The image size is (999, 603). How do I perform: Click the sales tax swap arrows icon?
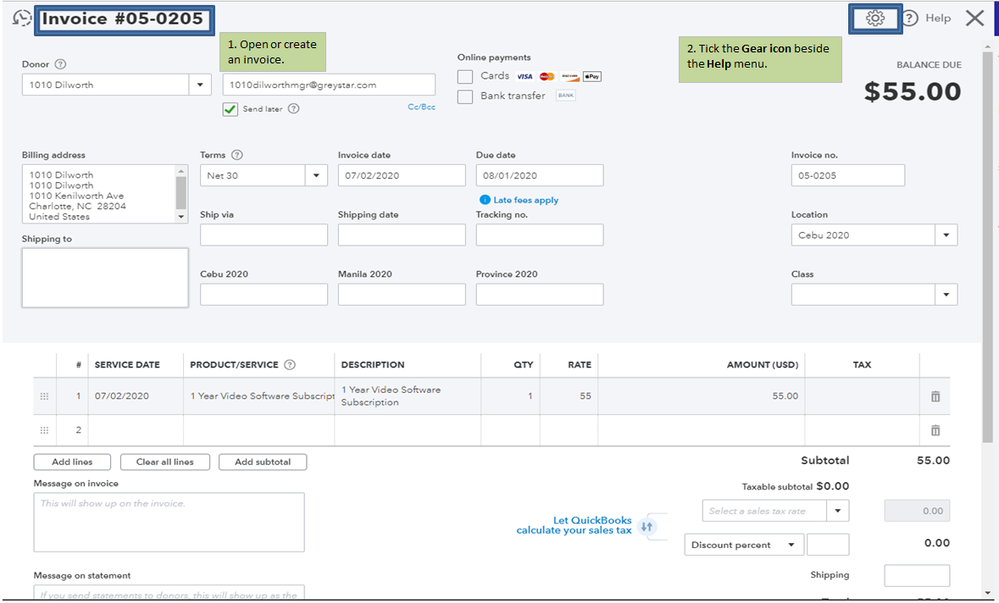coord(646,526)
